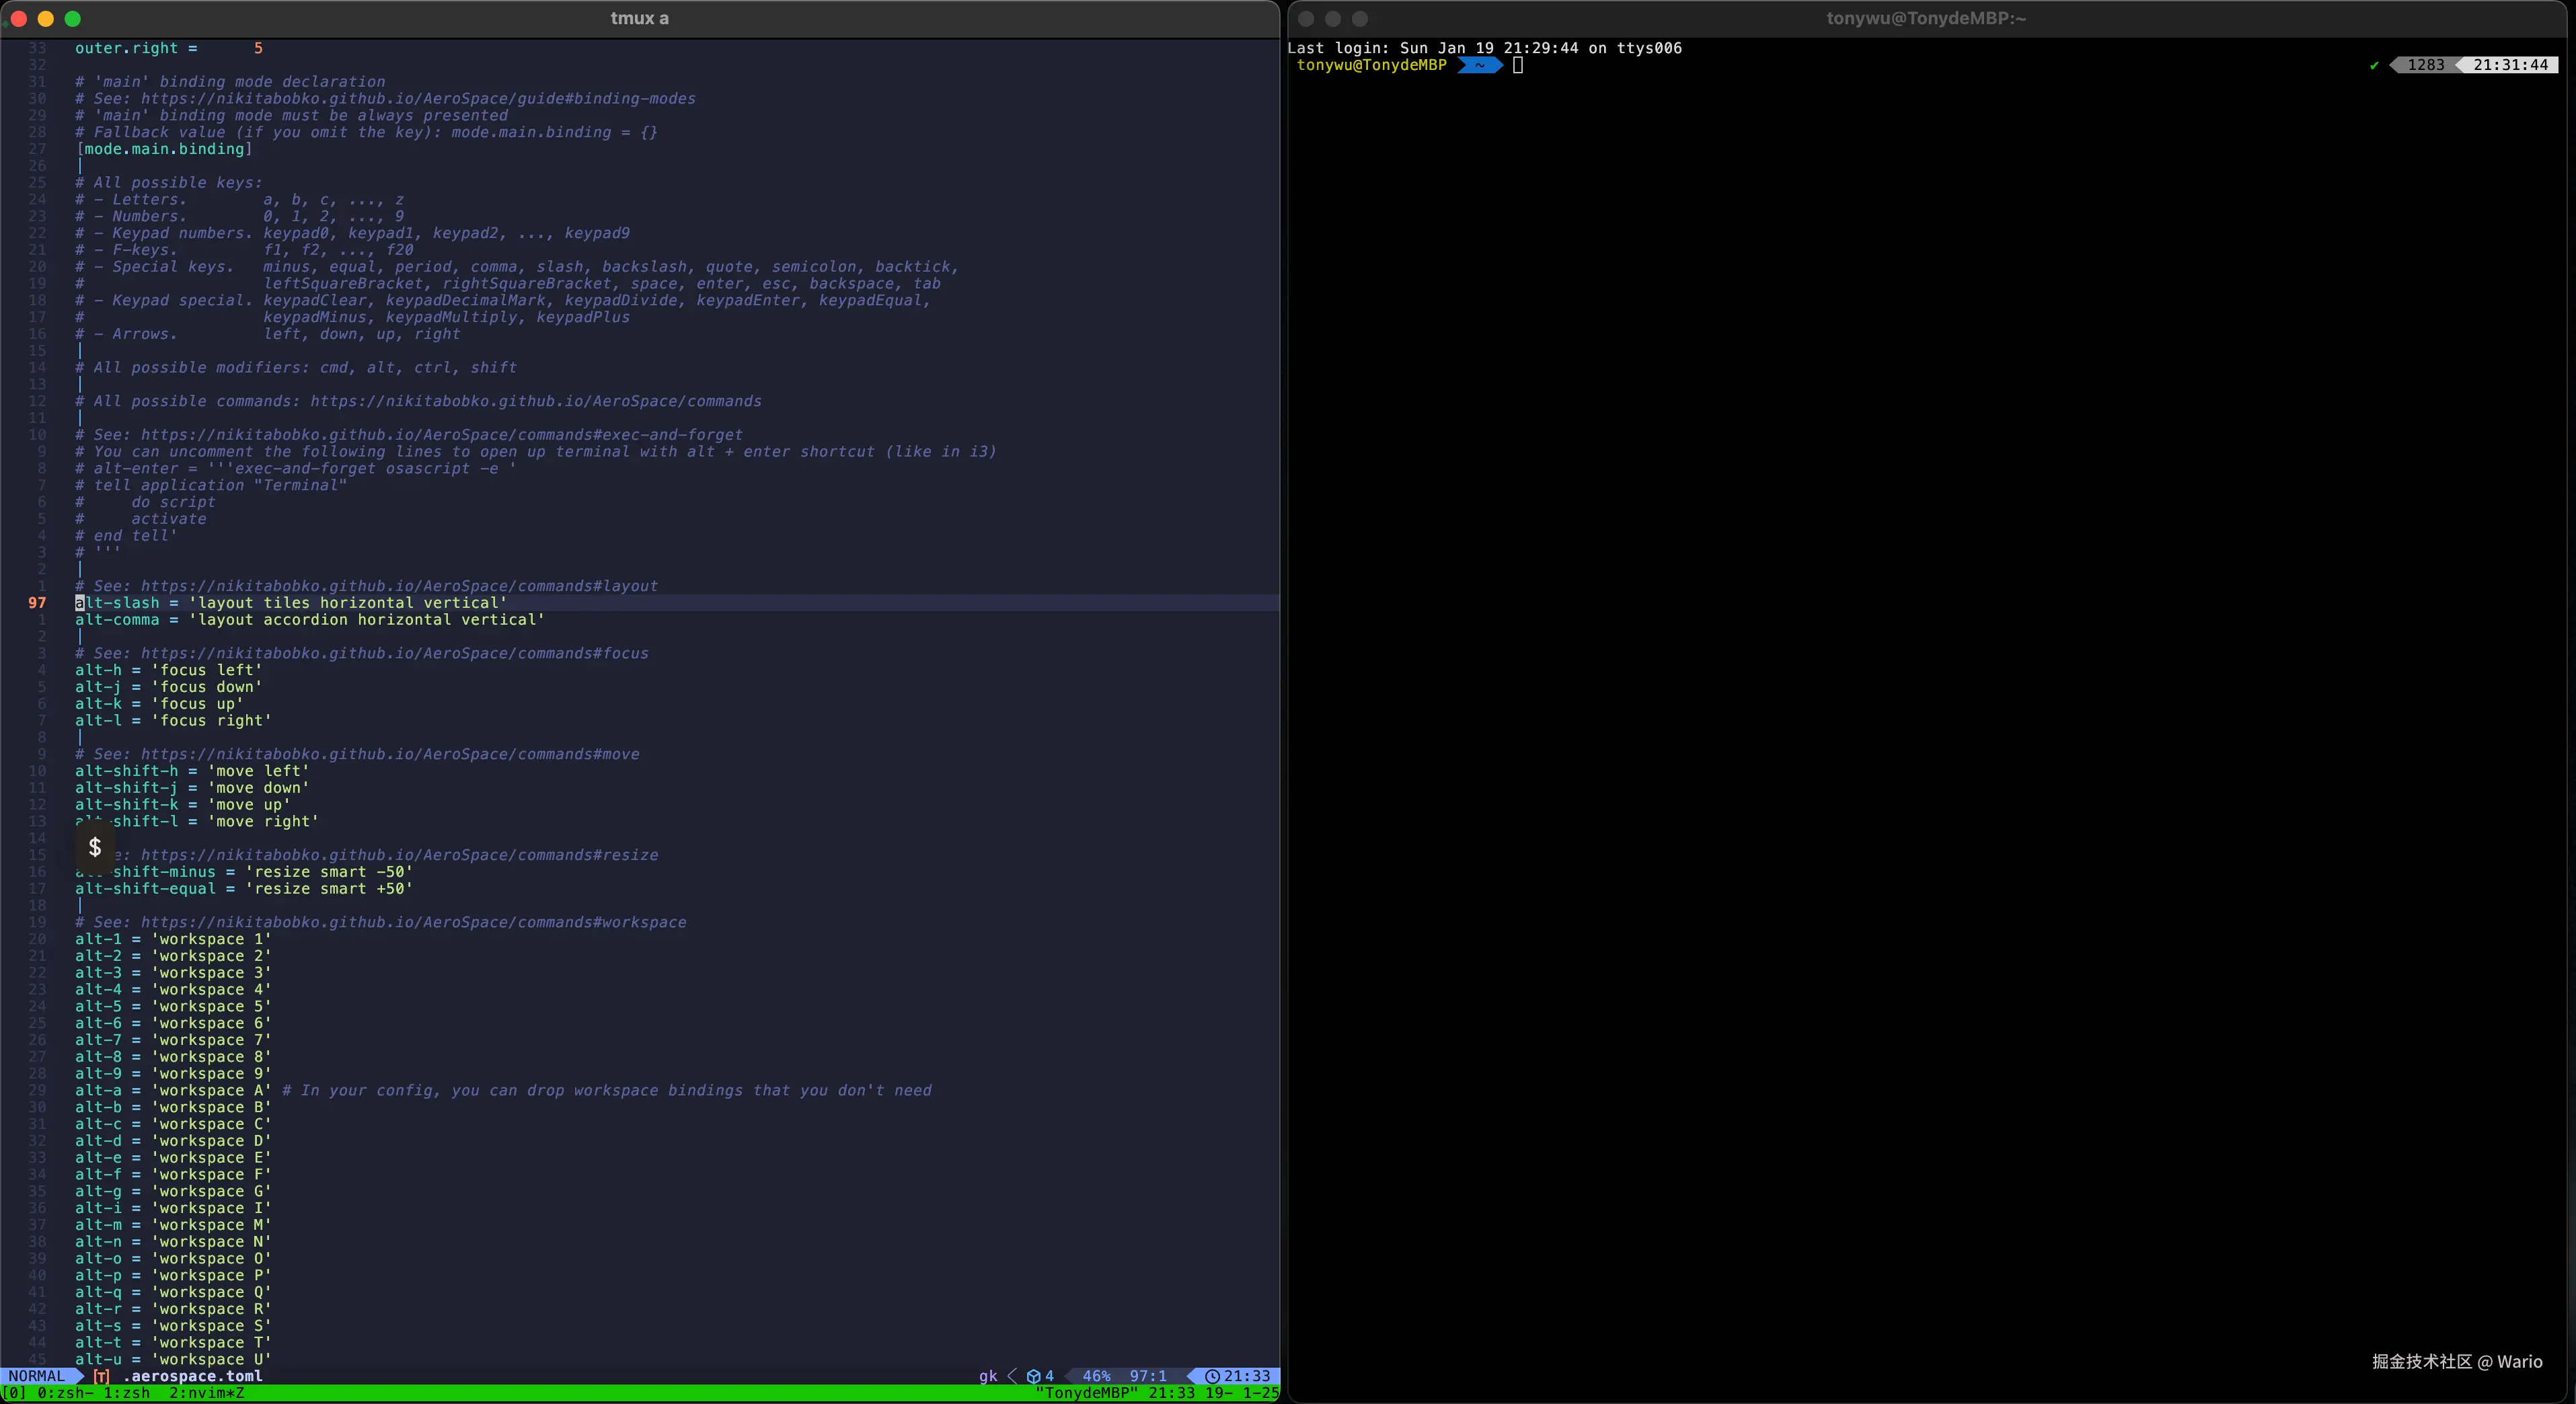Viewport: 2576px width, 1404px height.
Task: Click the AeroSpace binding-modes guide URL
Action: [418, 98]
